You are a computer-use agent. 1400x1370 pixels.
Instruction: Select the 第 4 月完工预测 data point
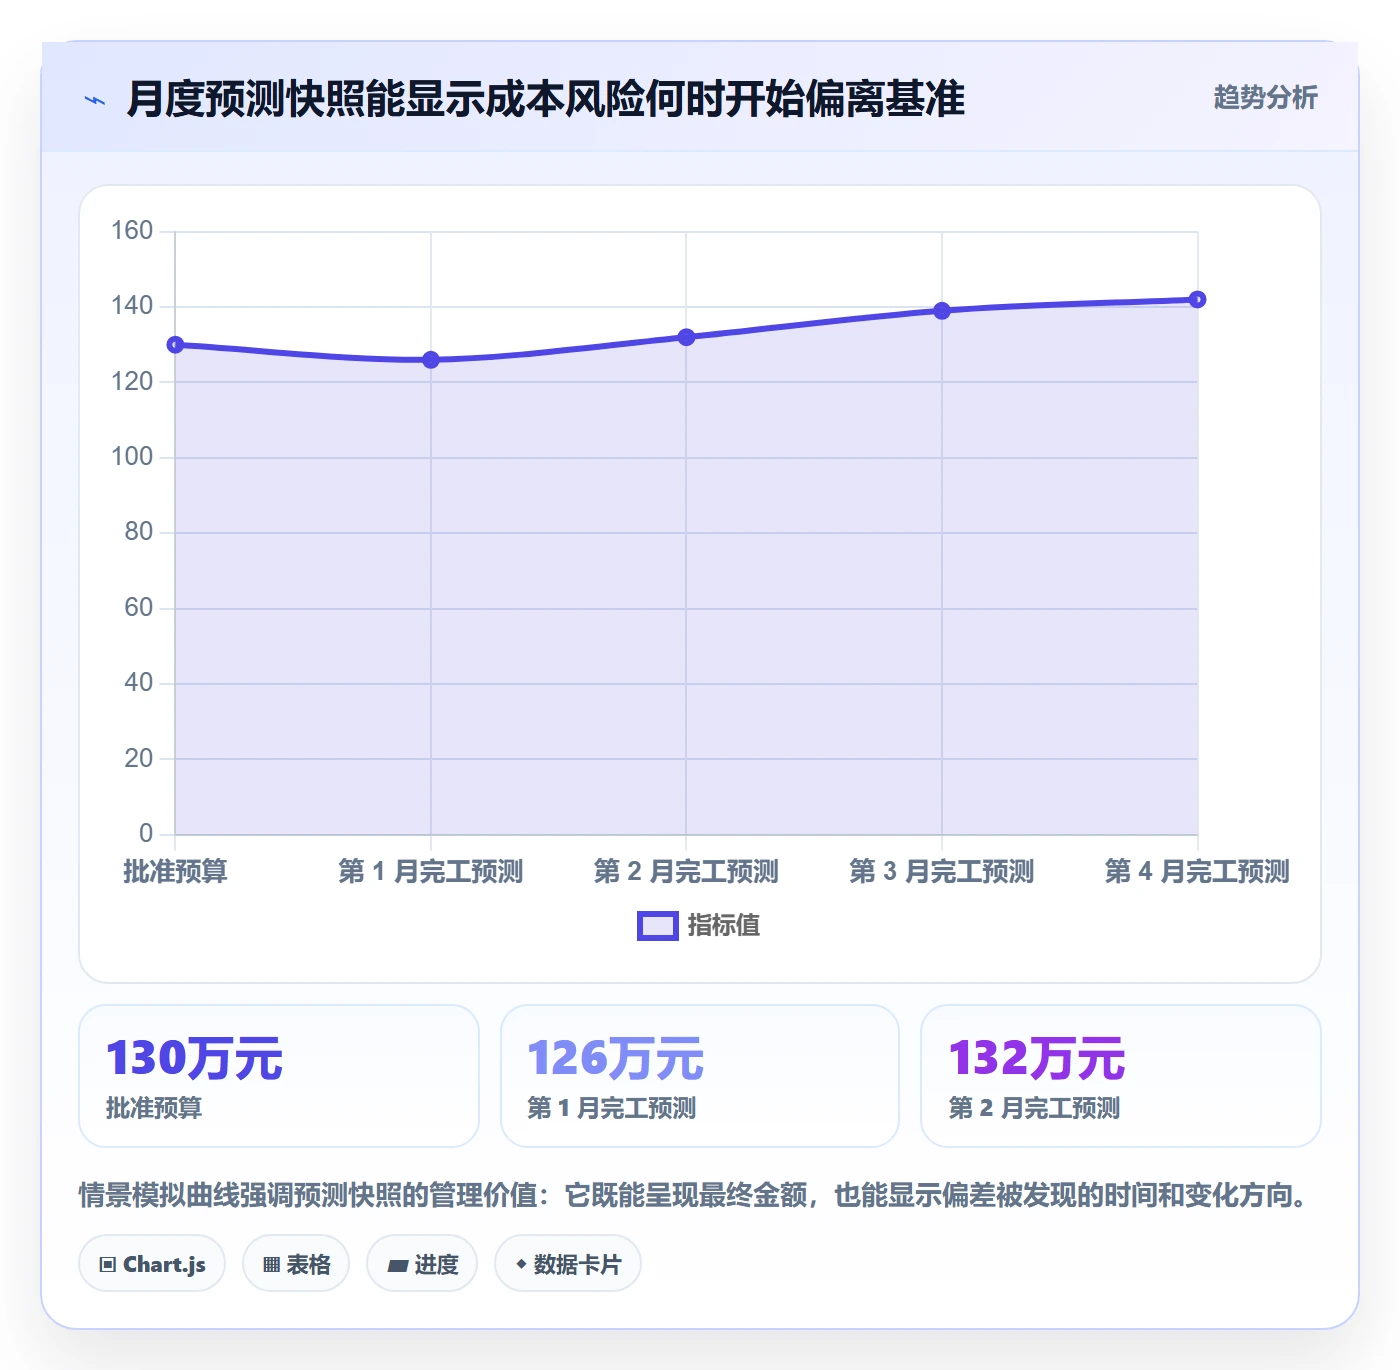(1197, 300)
